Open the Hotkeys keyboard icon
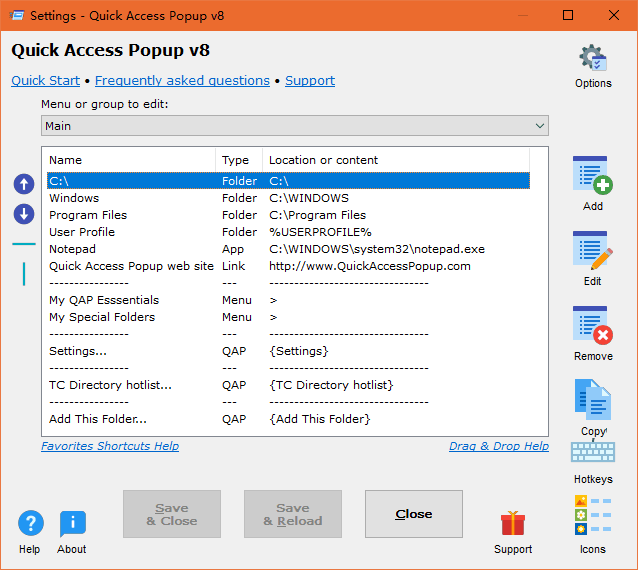Image resolution: width=638 pixels, height=570 pixels. [x=593, y=453]
